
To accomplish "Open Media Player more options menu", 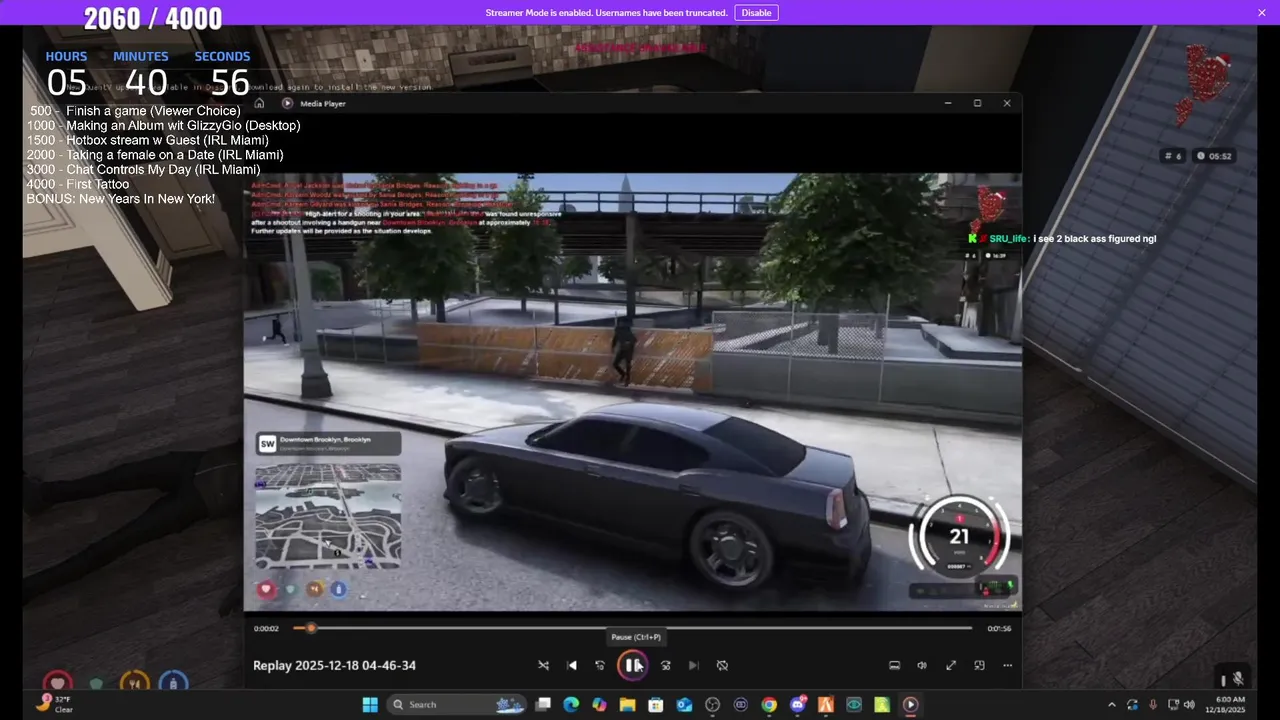I will click(1007, 665).
